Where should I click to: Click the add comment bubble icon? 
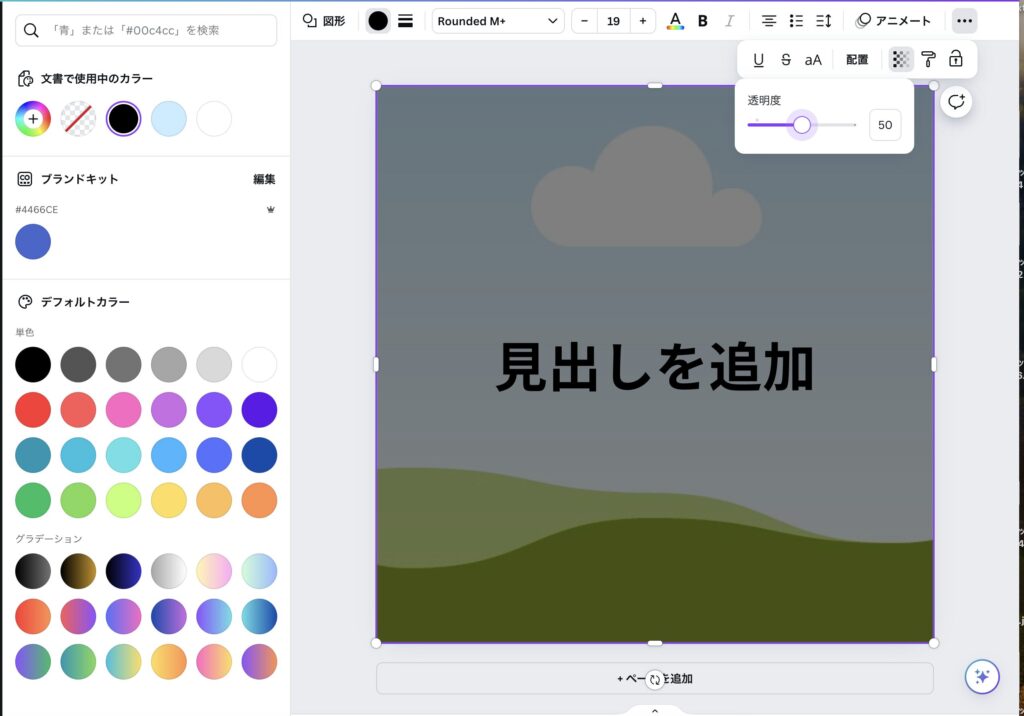coord(956,101)
